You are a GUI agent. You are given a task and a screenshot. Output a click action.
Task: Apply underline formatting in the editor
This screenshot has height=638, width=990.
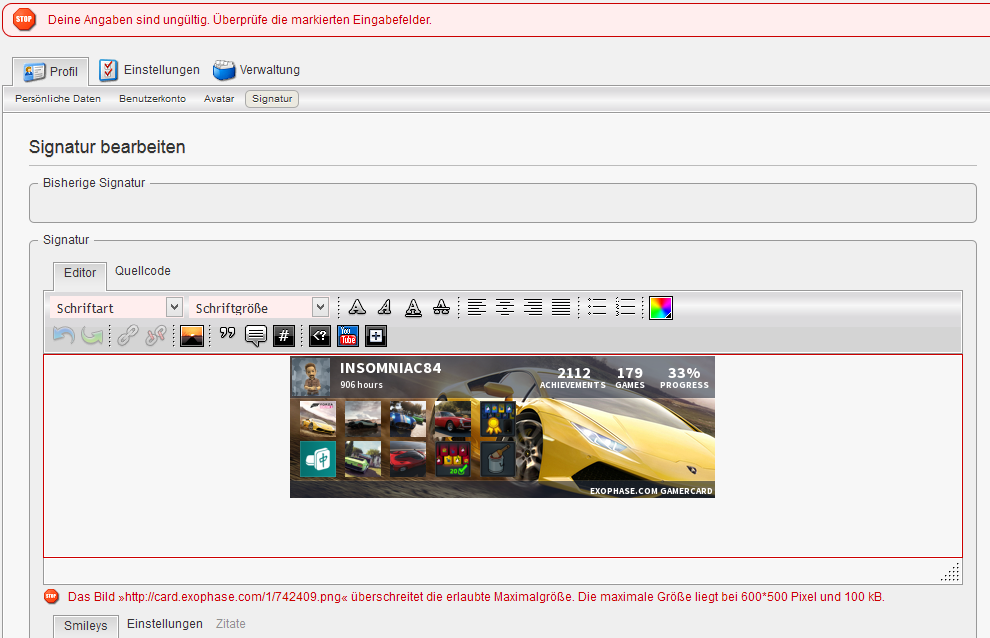pos(412,307)
